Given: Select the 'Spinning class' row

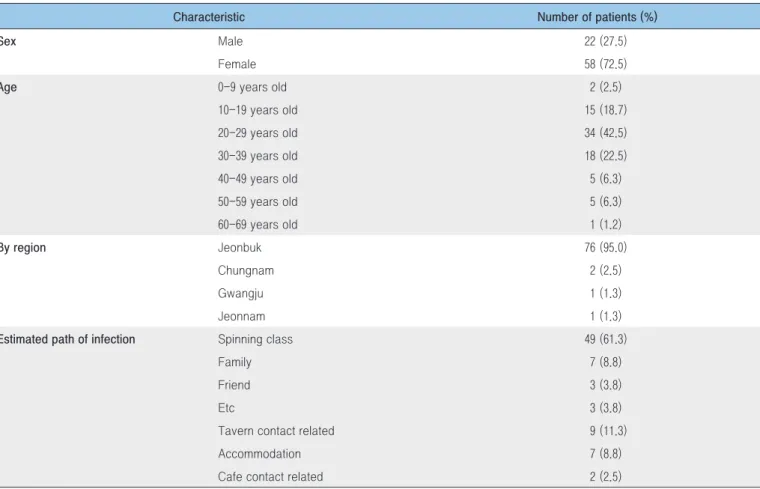Looking at the screenshot, I should click(x=255, y=339).
